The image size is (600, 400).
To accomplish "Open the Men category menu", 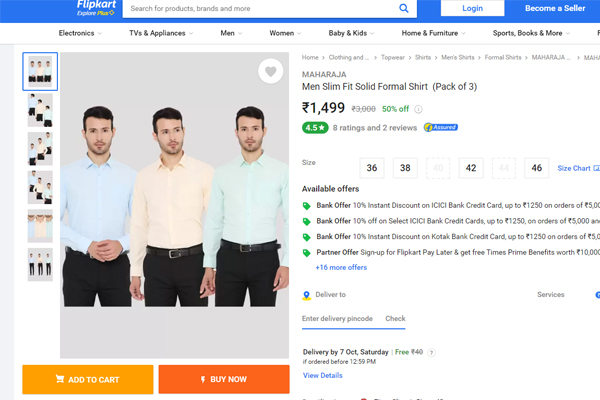I will (x=231, y=33).
